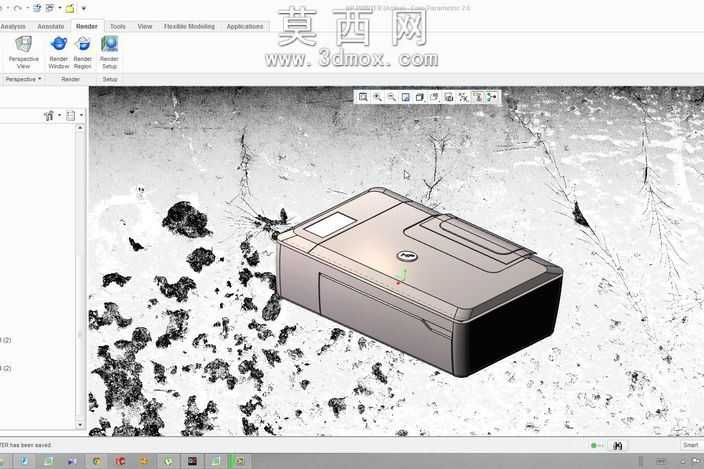
Task: Expand the Windows switcher dropdown arrow
Action: click(60, 8)
